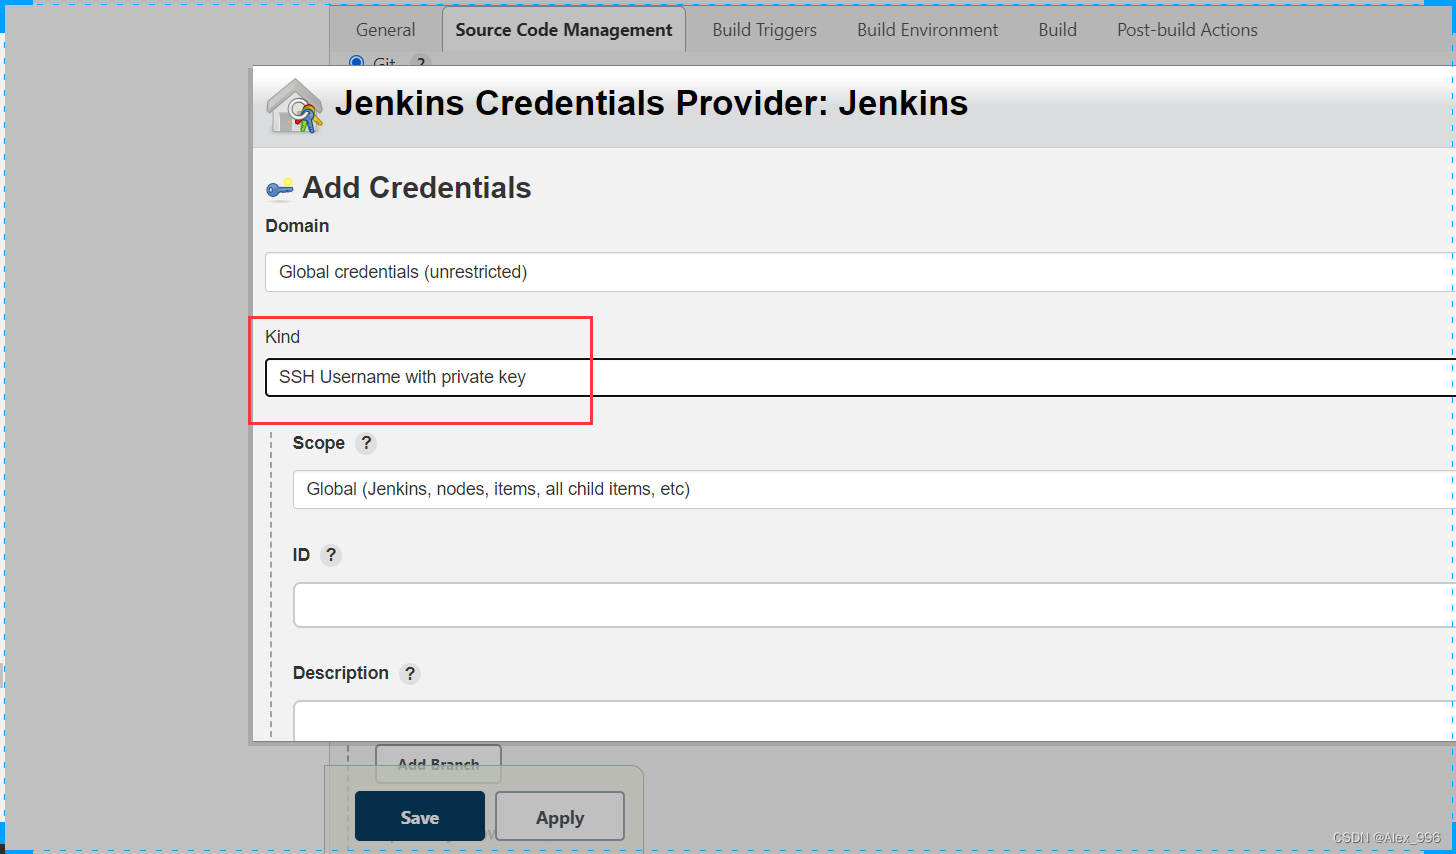This screenshot has height=854, width=1456.
Task: Open Build Environment tab
Action: coord(927,30)
